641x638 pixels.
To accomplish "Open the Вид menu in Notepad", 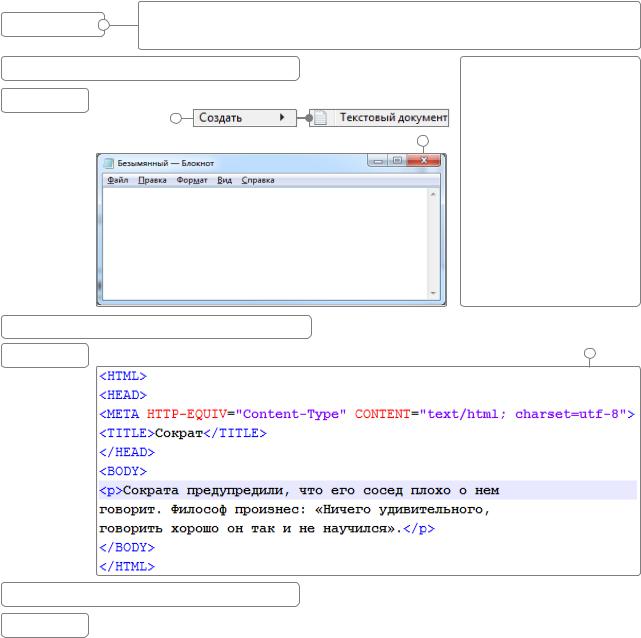I will point(224,180).
